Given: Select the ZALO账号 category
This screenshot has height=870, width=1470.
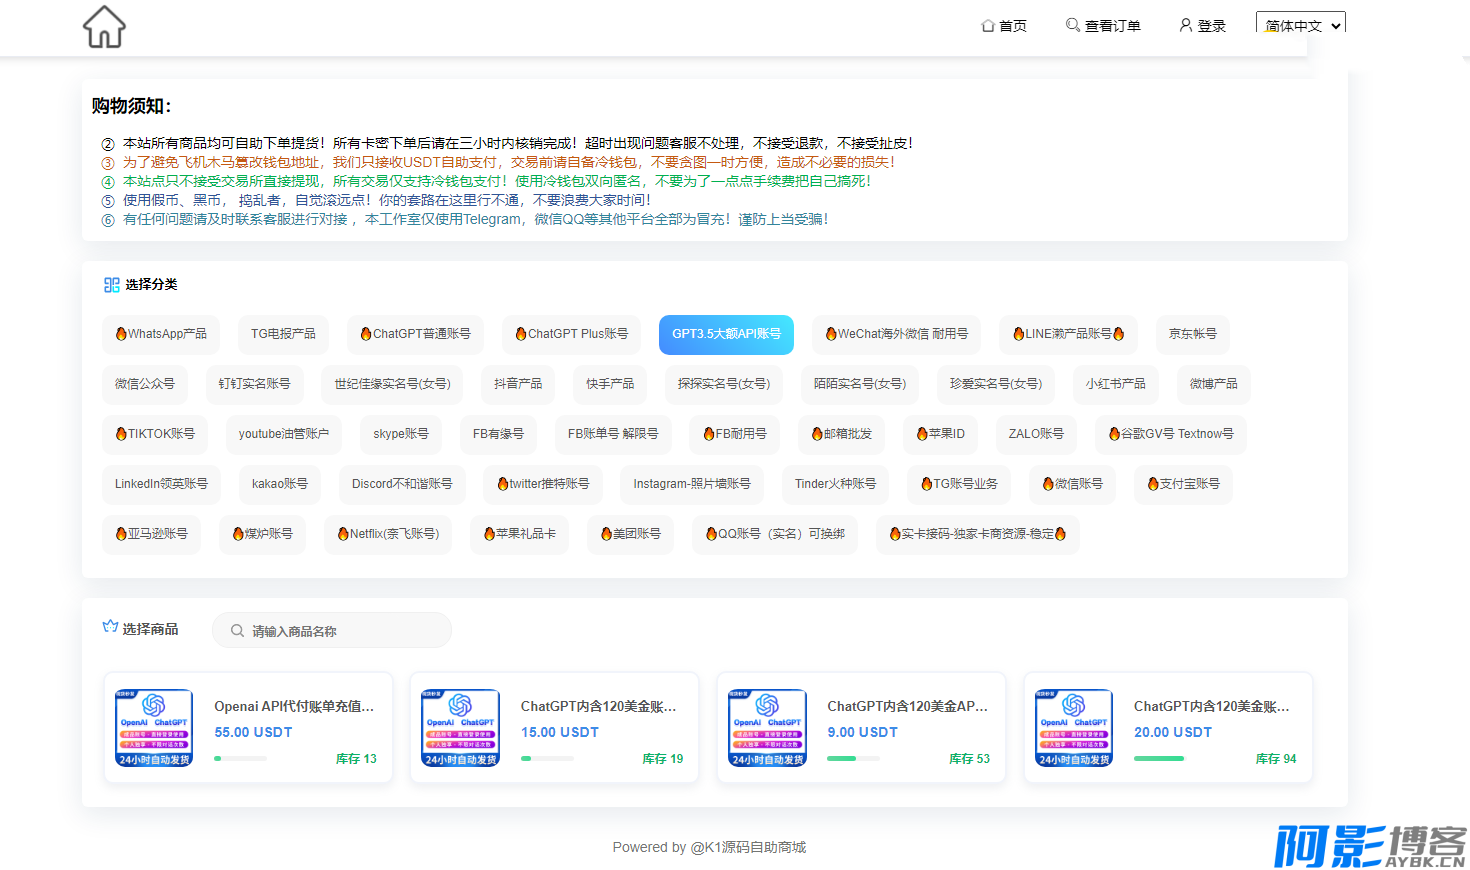Looking at the screenshot, I should coord(1036,434).
